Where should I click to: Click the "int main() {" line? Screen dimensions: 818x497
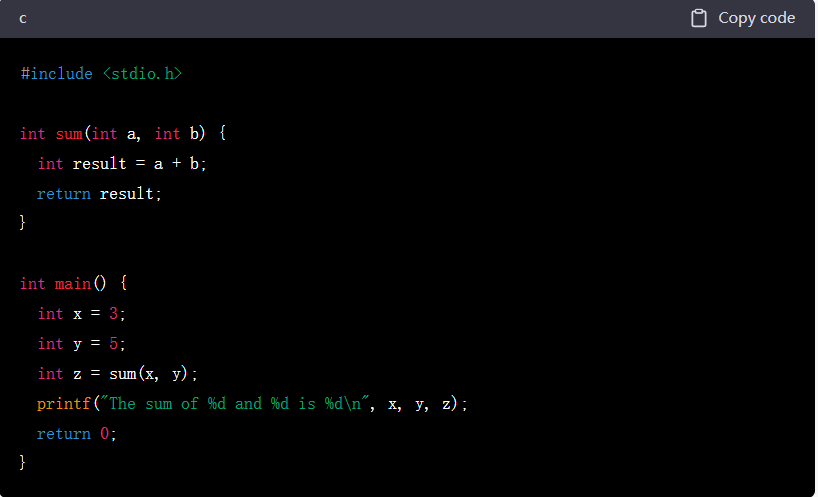(x=74, y=284)
